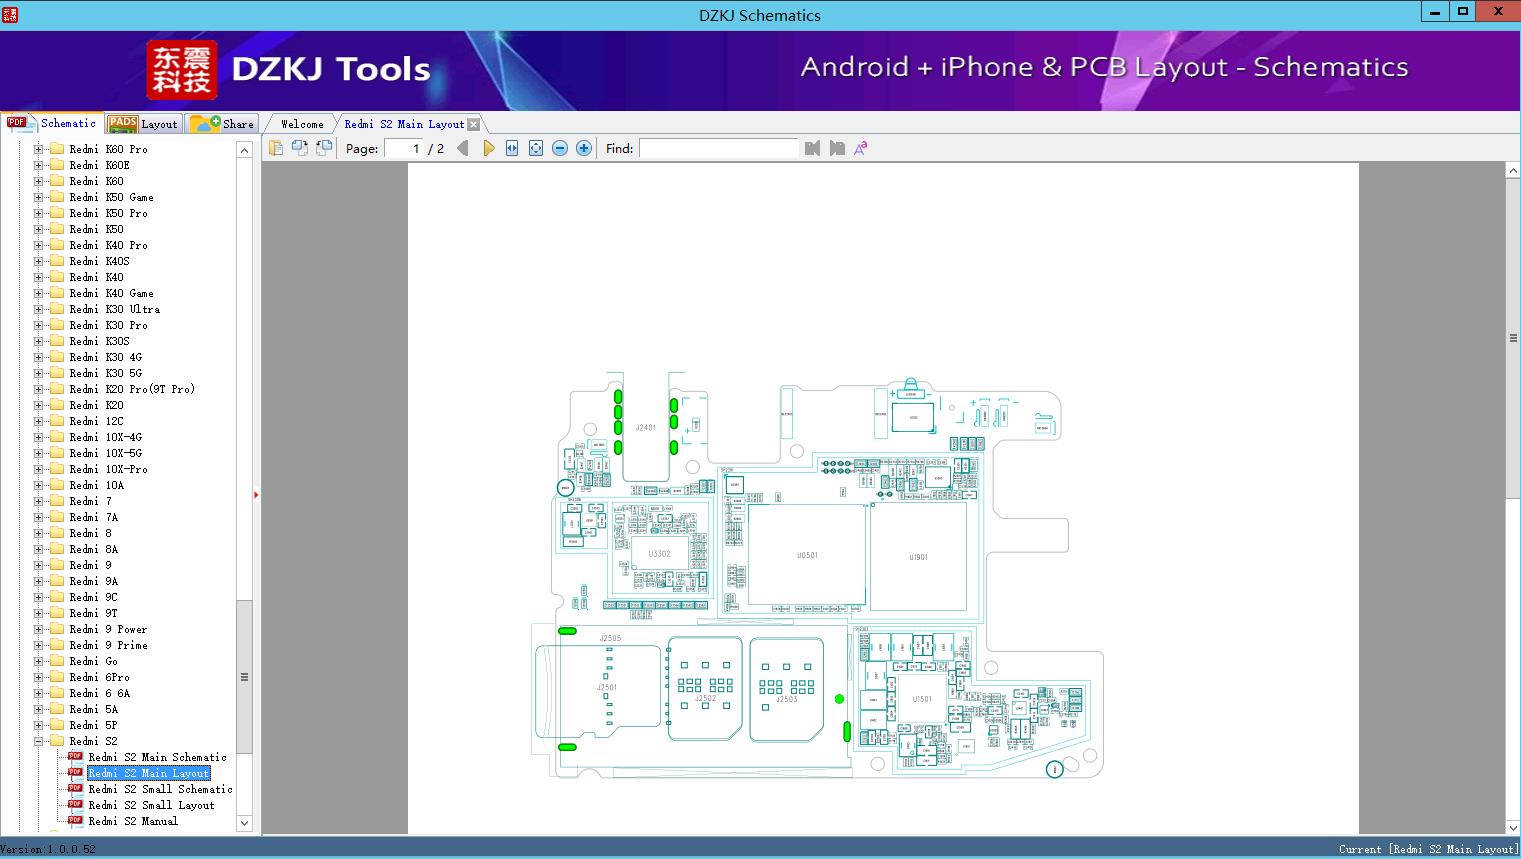Open Redmi S2 Small Layout file

[151, 805]
